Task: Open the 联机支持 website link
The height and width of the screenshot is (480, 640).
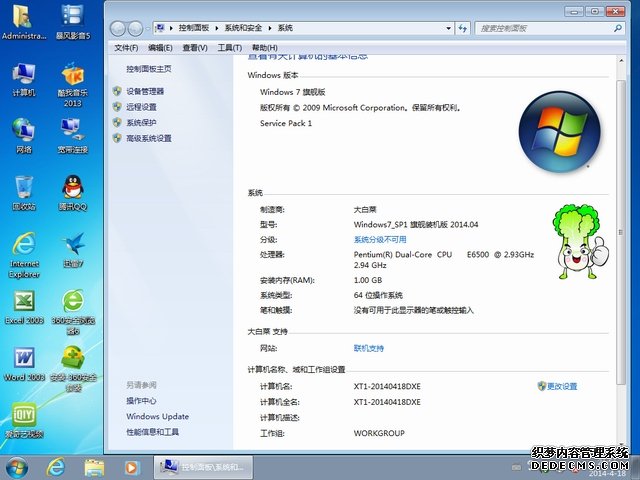Action: [369, 348]
